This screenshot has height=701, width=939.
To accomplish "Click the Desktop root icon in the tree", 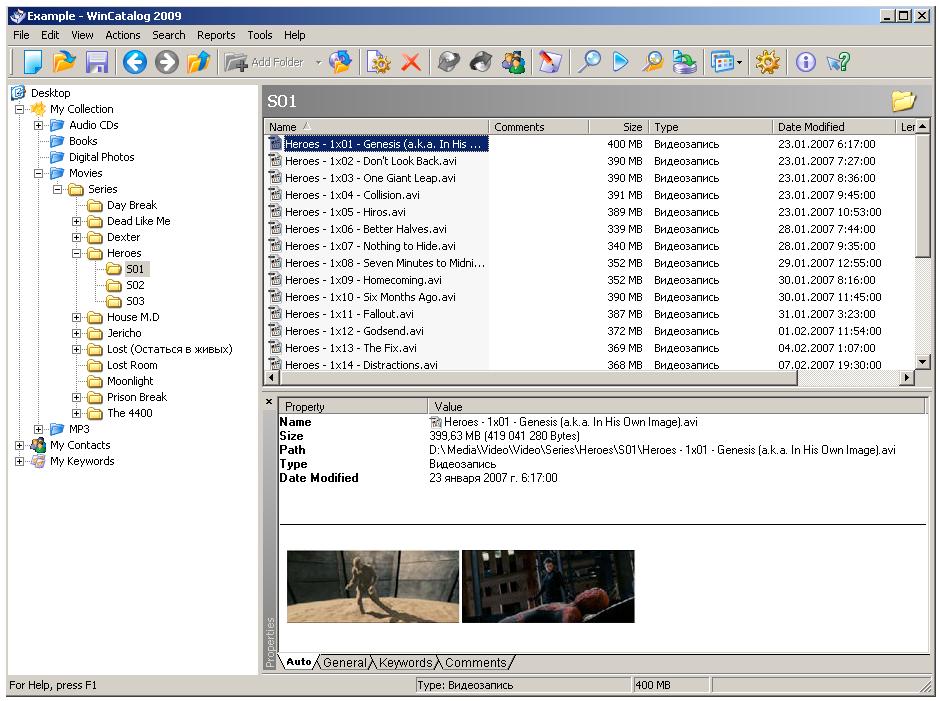I will pos(19,92).
